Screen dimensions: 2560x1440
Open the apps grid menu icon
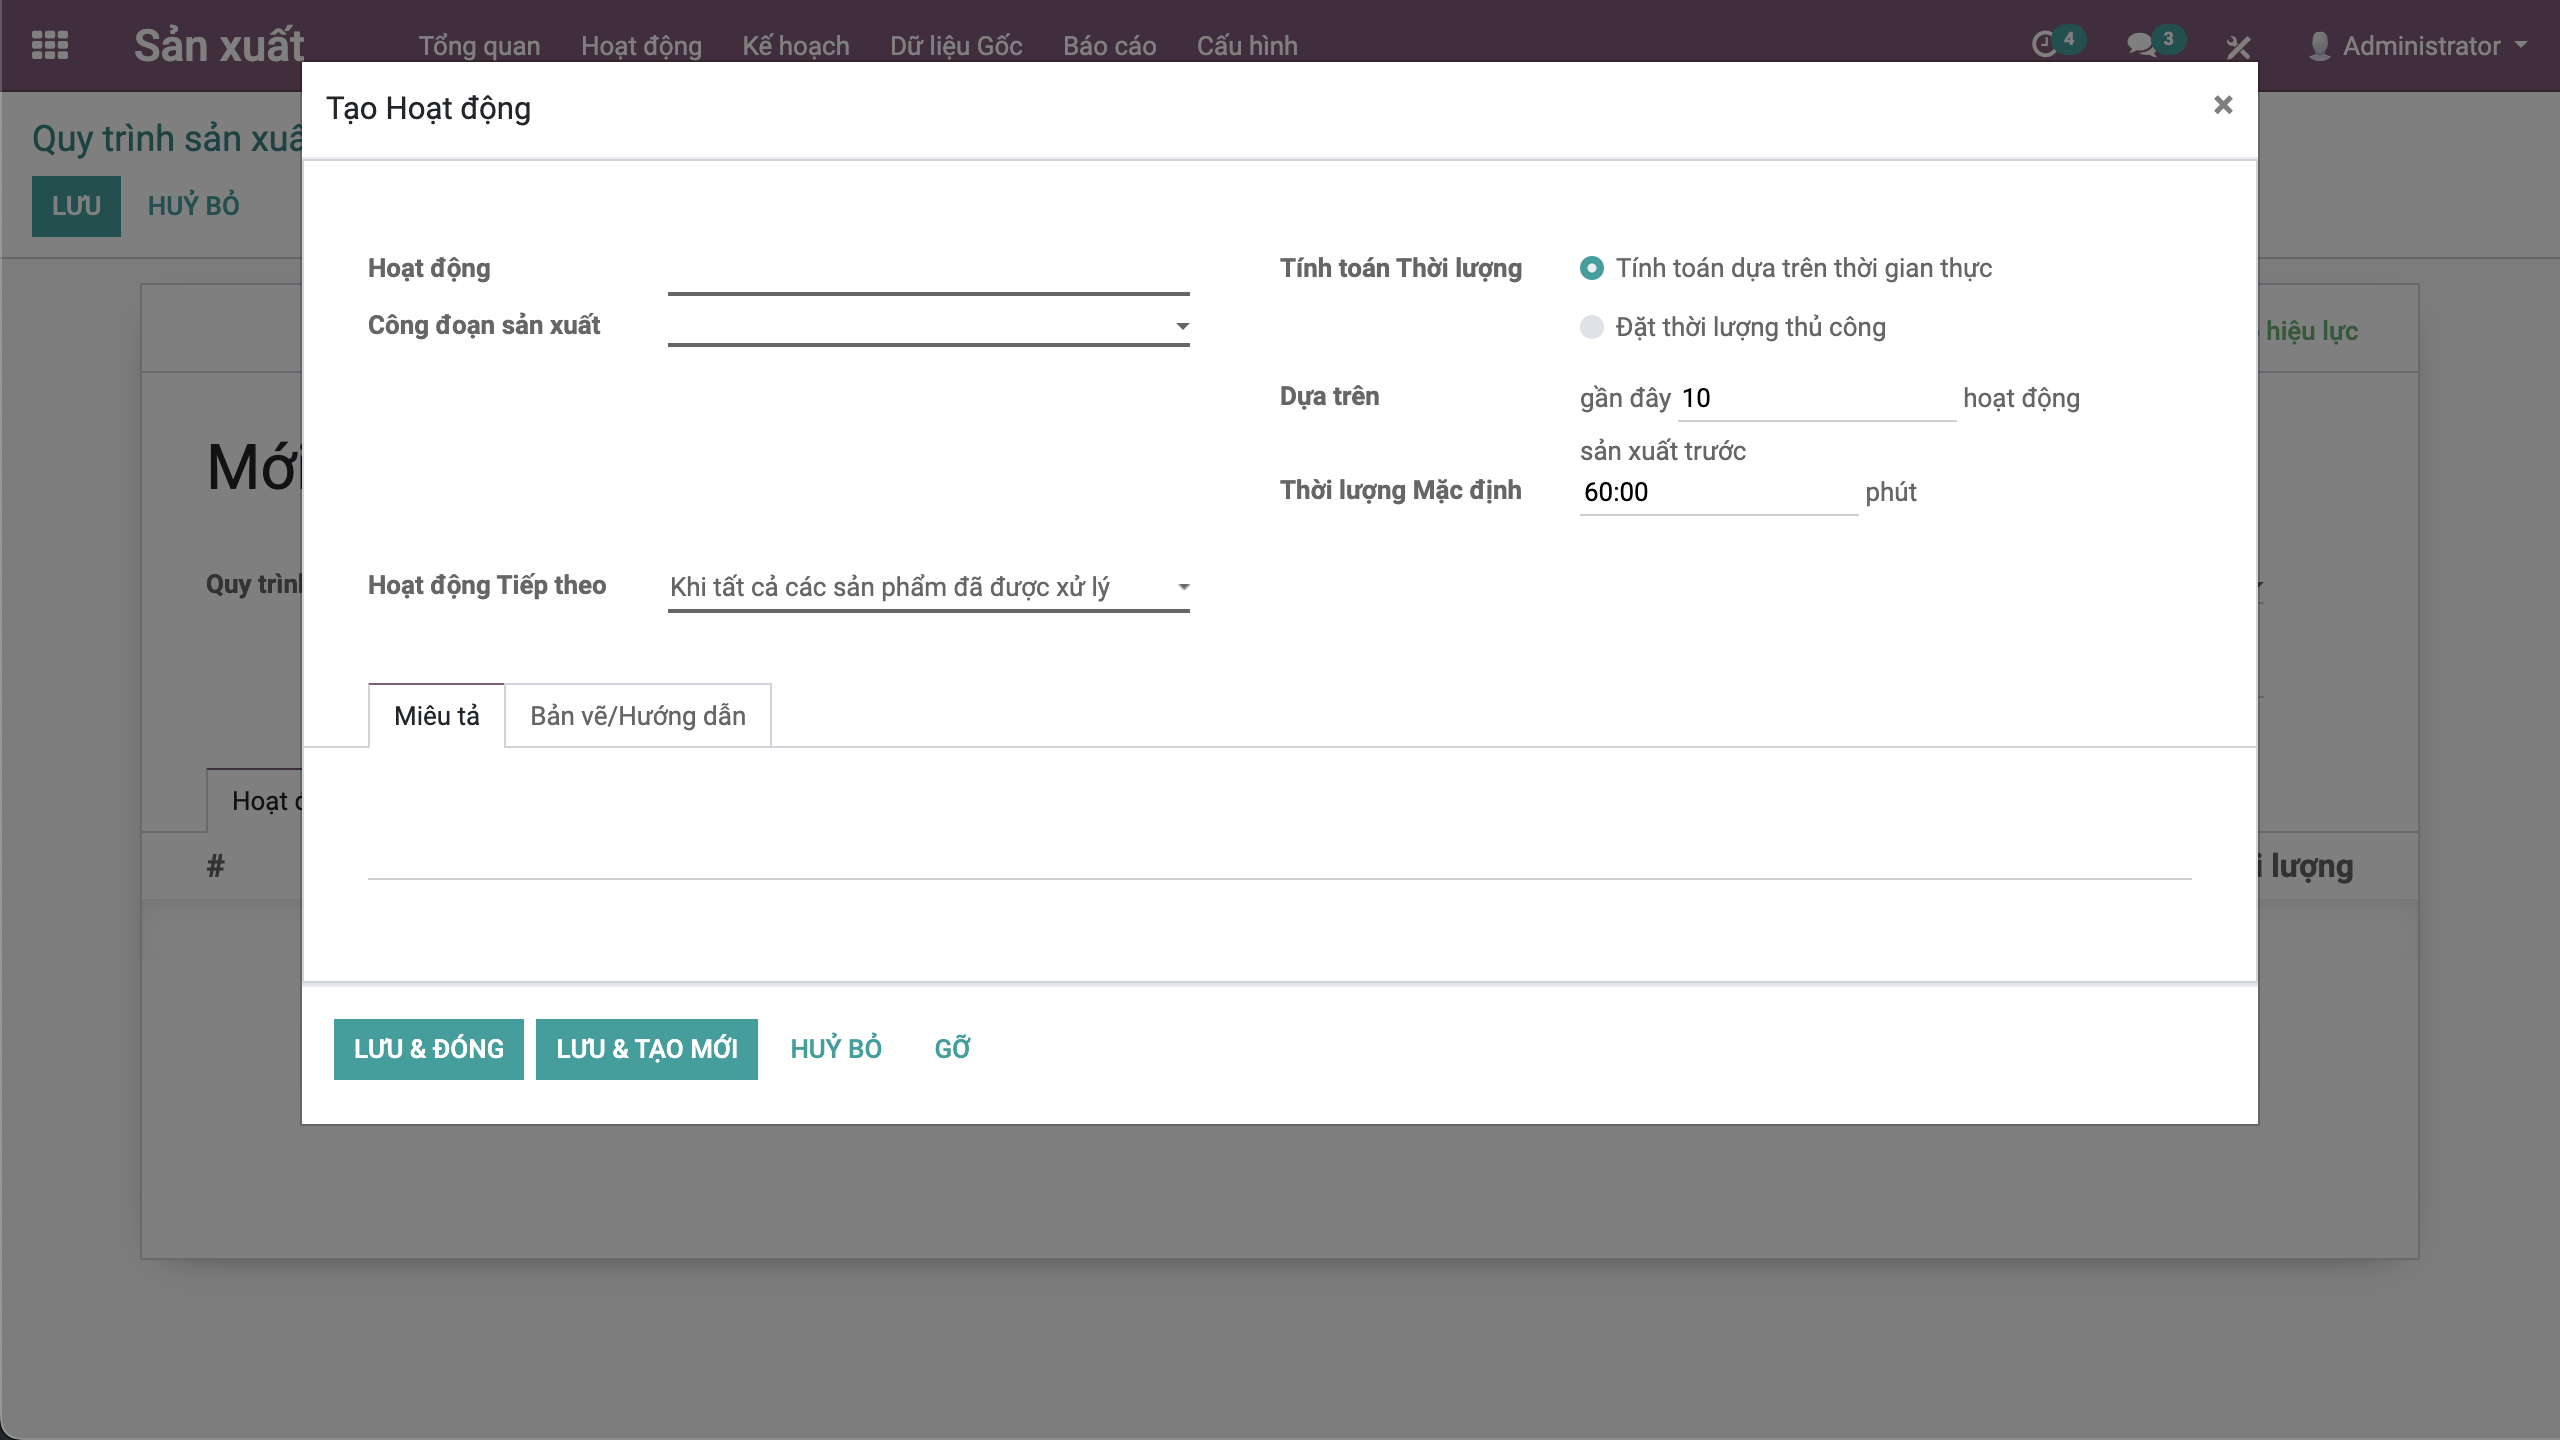[x=50, y=45]
